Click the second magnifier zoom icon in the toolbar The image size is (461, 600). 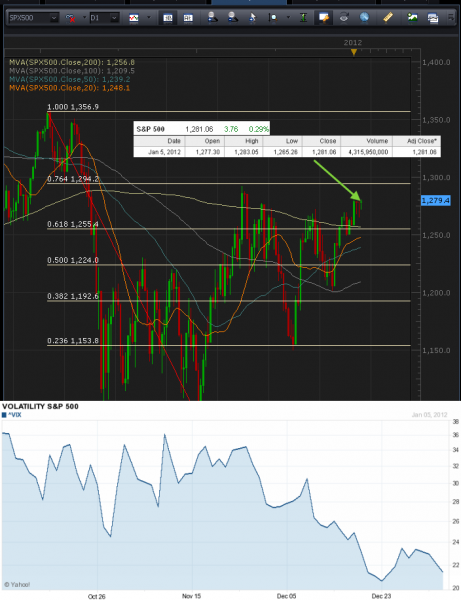point(232,17)
